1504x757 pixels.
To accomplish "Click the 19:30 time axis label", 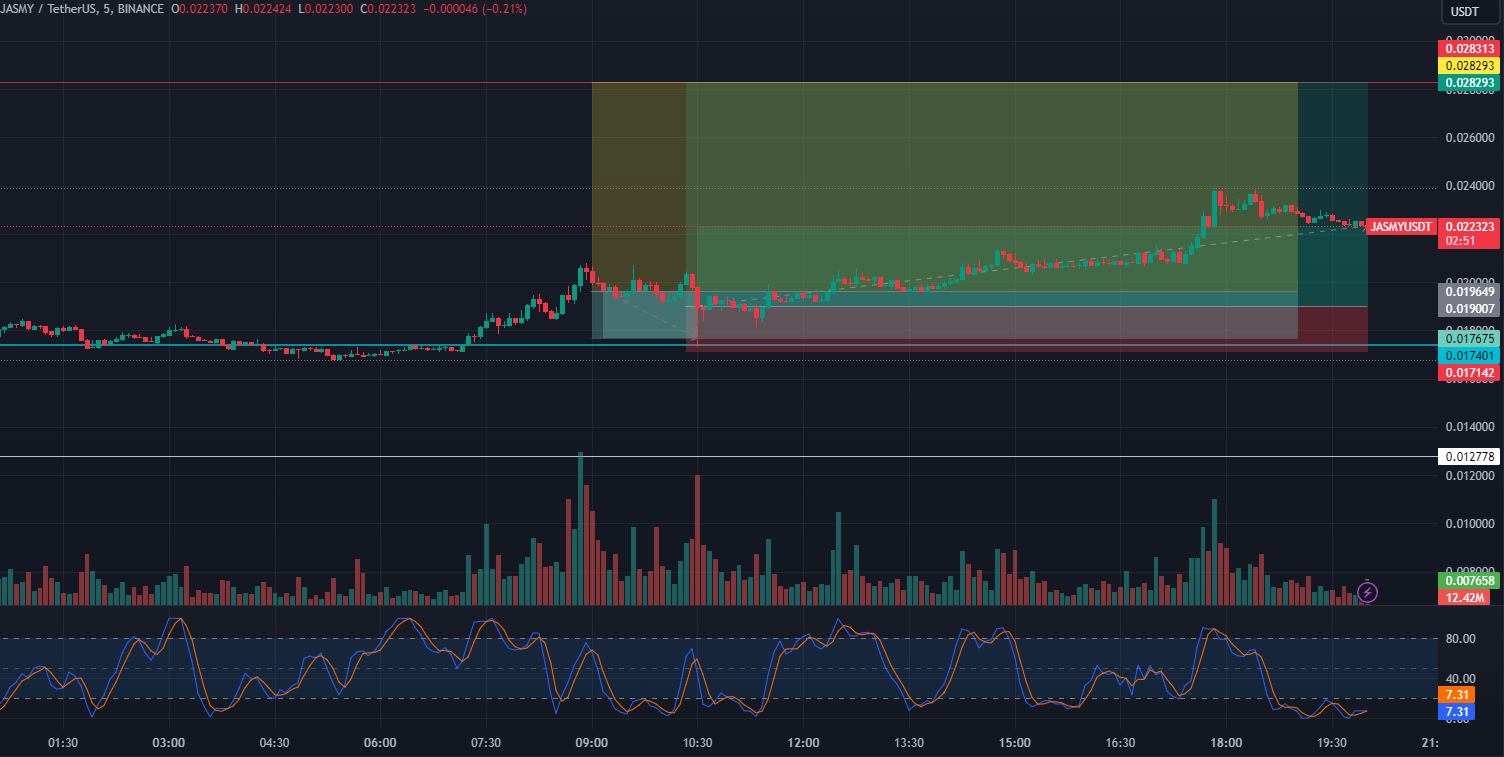I will click(1333, 743).
